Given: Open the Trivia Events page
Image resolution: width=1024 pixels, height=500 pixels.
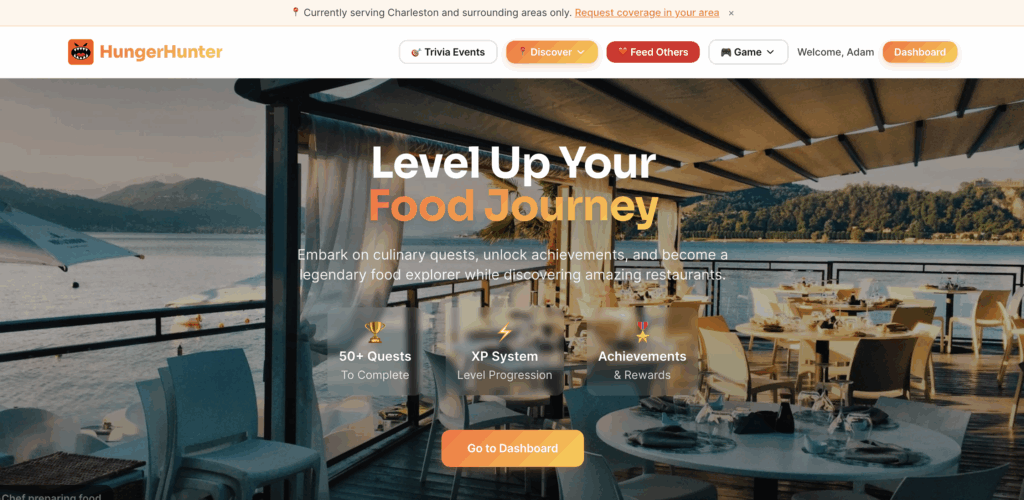Looking at the screenshot, I should point(448,52).
